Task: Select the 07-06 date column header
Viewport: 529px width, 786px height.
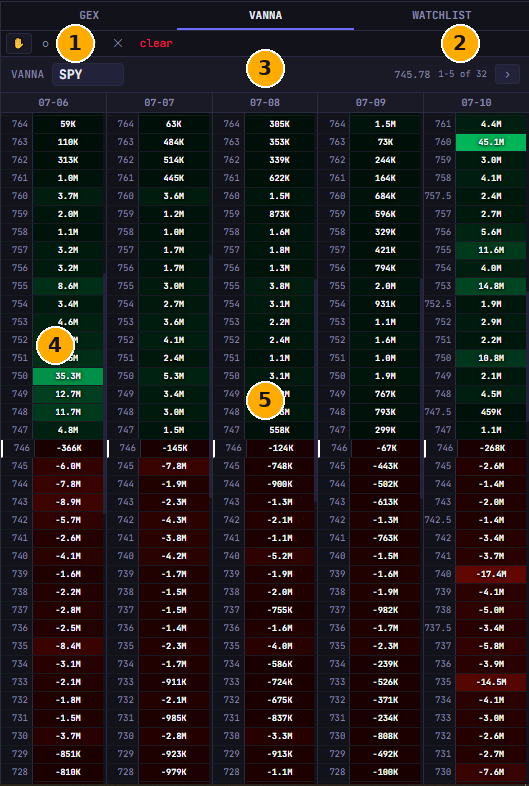Action: 53,103
